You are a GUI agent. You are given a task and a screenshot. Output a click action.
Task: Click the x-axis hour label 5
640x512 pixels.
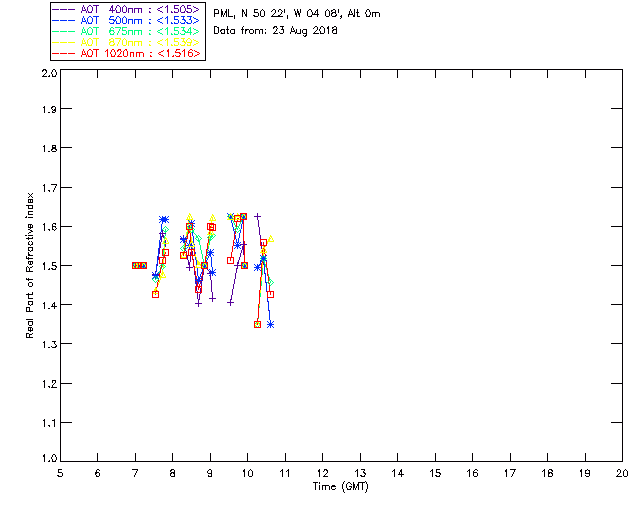tap(60, 473)
